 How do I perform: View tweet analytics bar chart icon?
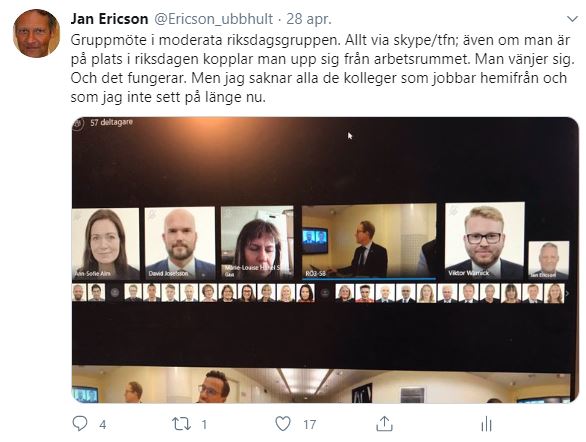pyautogui.click(x=486, y=424)
